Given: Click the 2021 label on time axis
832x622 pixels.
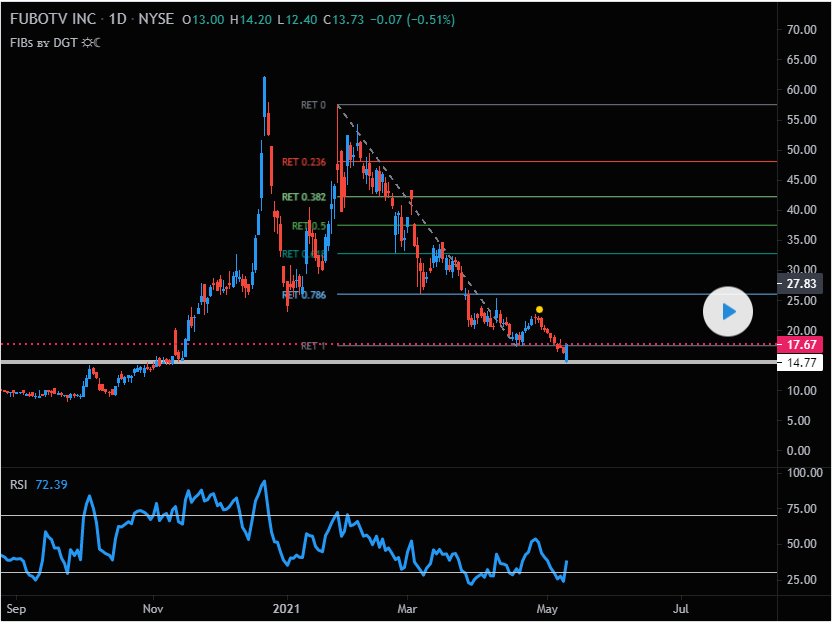Looking at the screenshot, I should click(x=287, y=607).
